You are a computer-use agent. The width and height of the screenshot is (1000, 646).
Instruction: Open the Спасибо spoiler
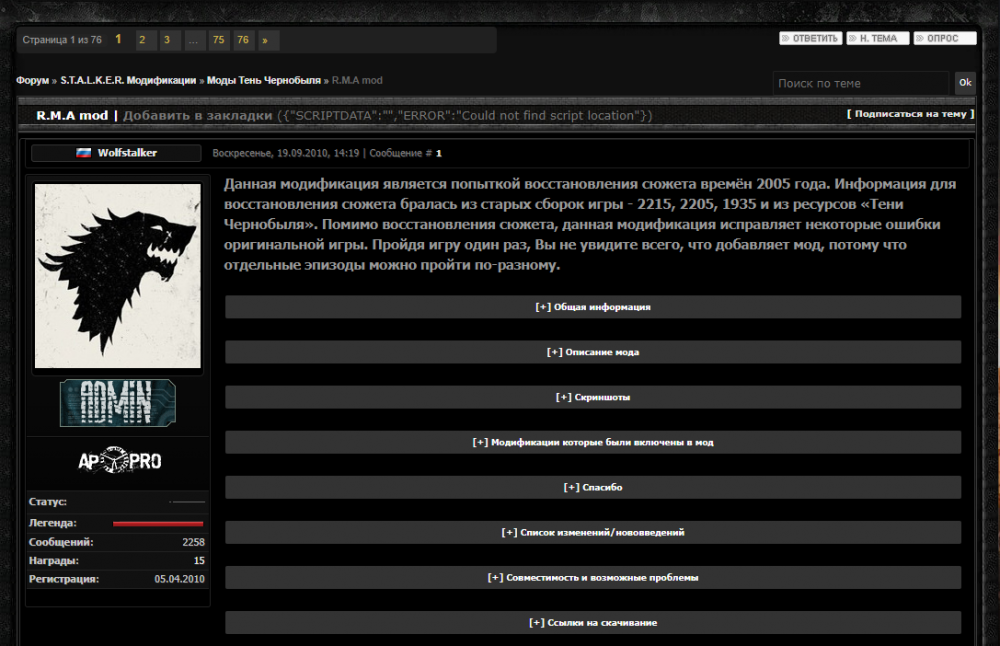[x=592, y=487]
